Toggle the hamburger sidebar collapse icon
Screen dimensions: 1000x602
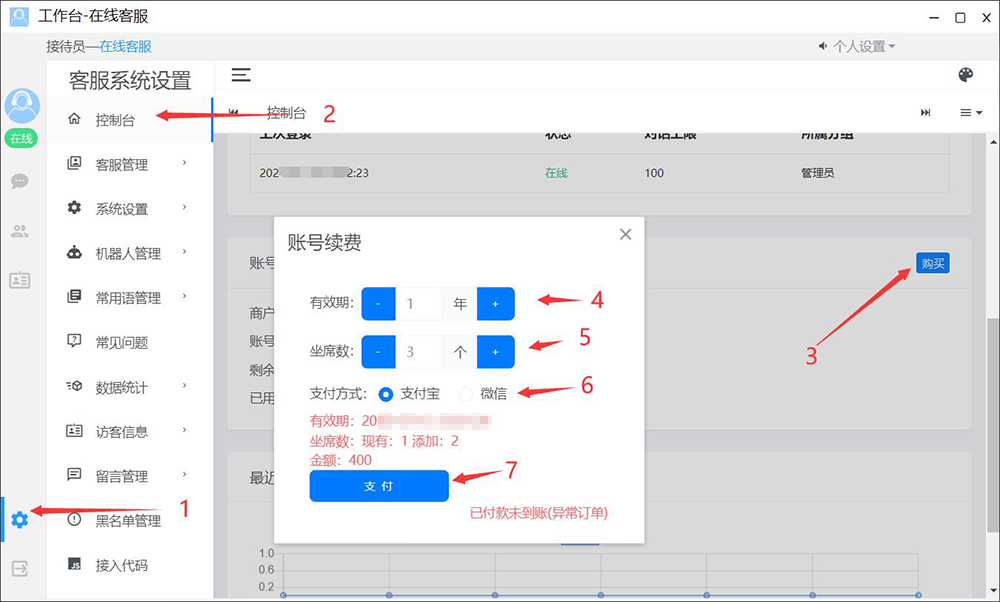[x=241, y=75]
